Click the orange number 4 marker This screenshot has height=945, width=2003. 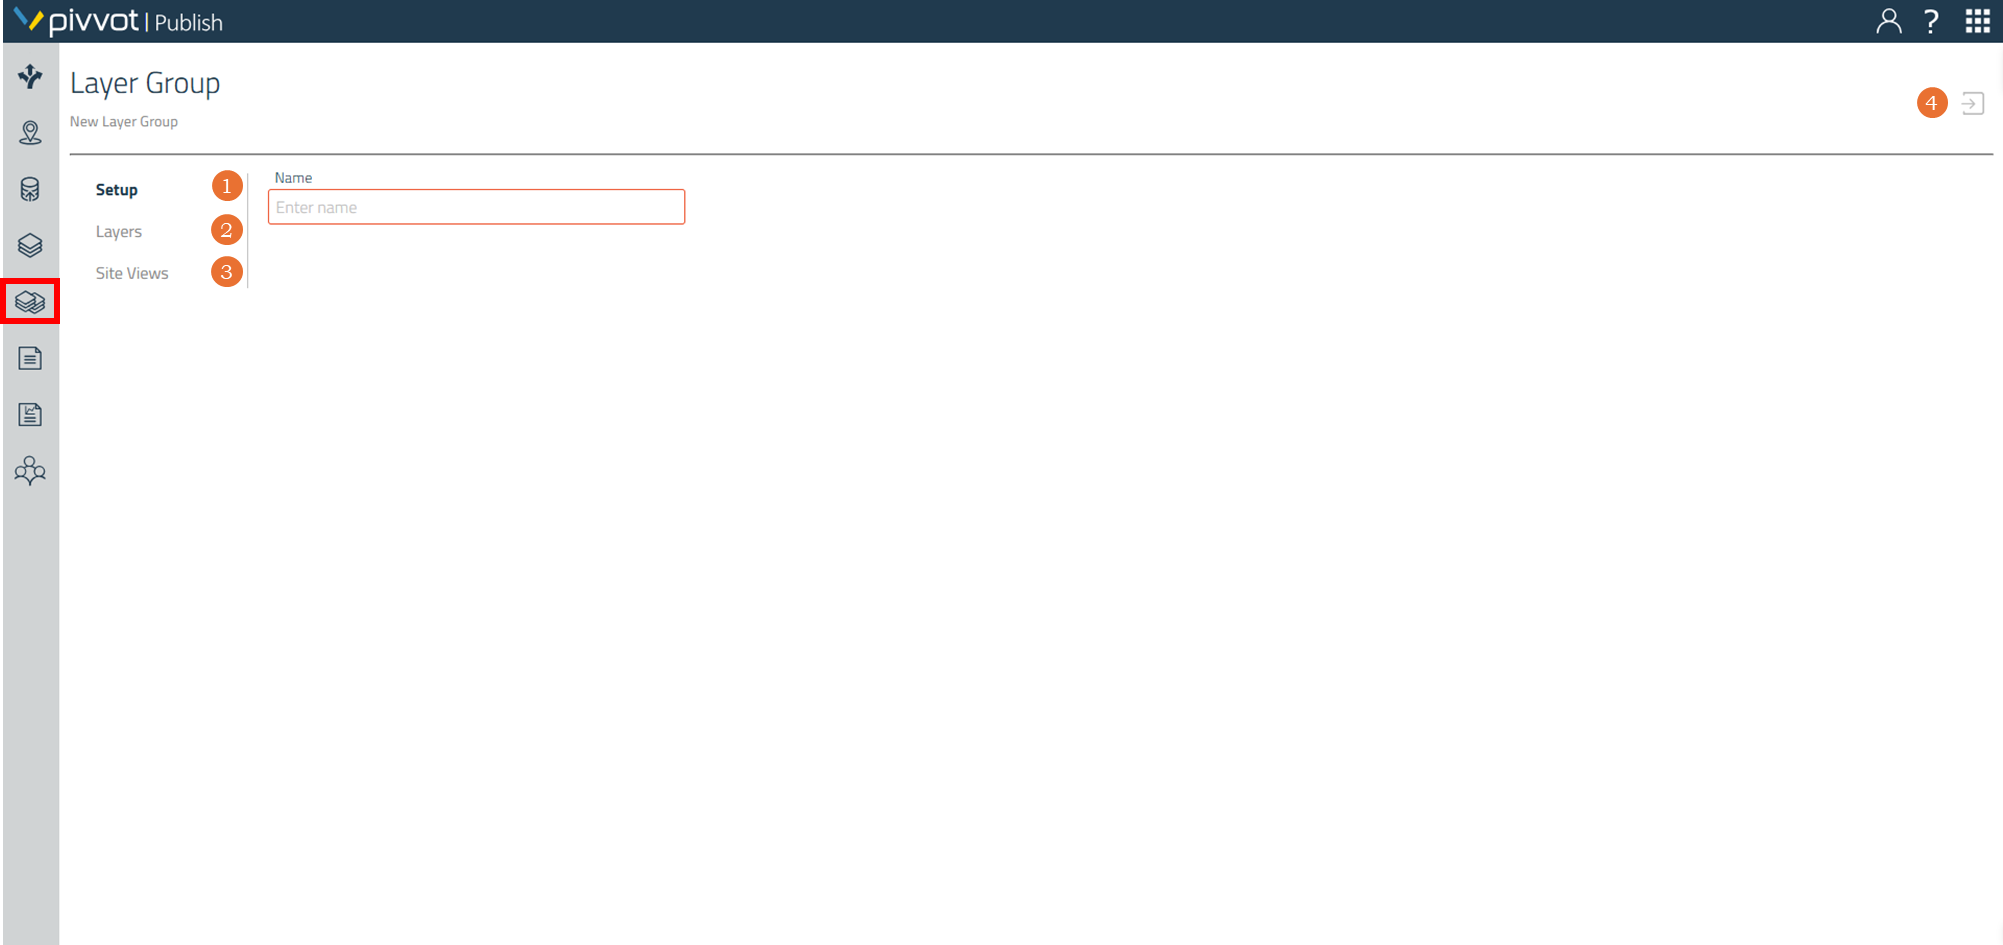click(1931, 102)
